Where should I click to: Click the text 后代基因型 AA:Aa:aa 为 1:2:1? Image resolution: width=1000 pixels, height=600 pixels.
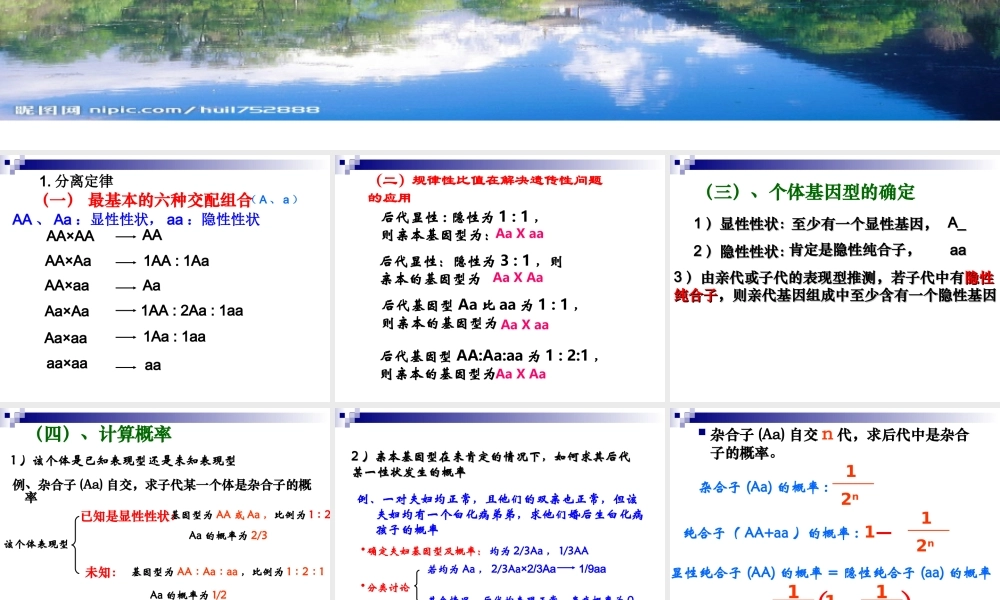pos(489,356)
